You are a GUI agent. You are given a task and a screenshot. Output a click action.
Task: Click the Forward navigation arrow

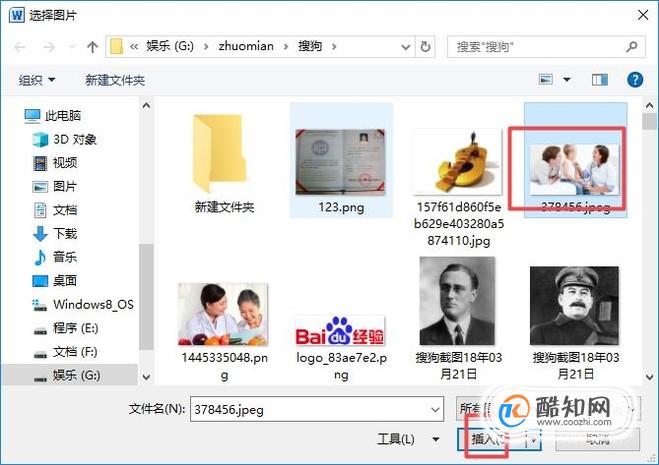click(x=49, y=47)
